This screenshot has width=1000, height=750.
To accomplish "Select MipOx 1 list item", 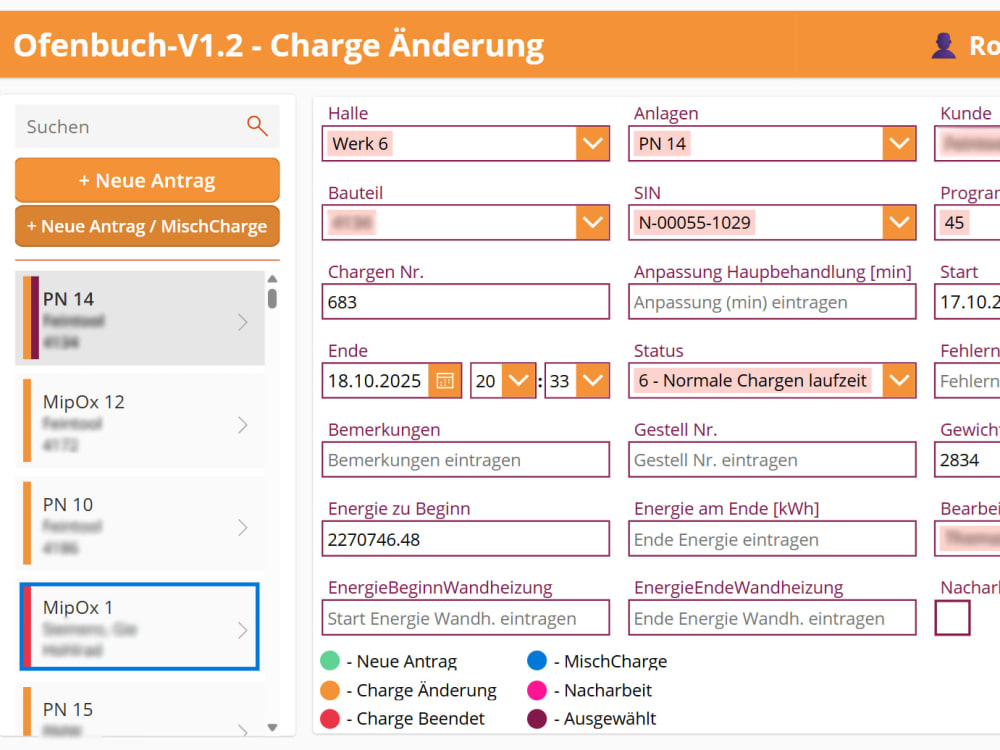I will tap(140, 626).
